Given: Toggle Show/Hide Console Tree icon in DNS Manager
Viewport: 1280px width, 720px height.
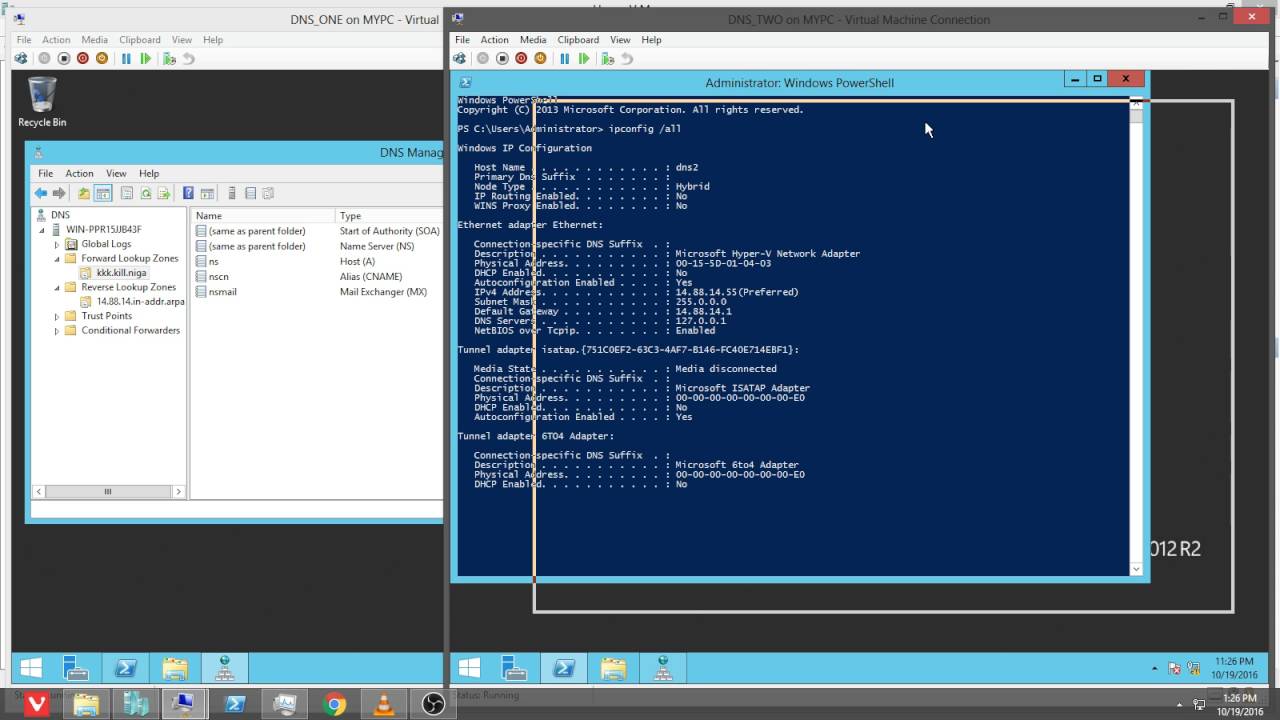Looking at the screenshot, I should coord(103,193).
